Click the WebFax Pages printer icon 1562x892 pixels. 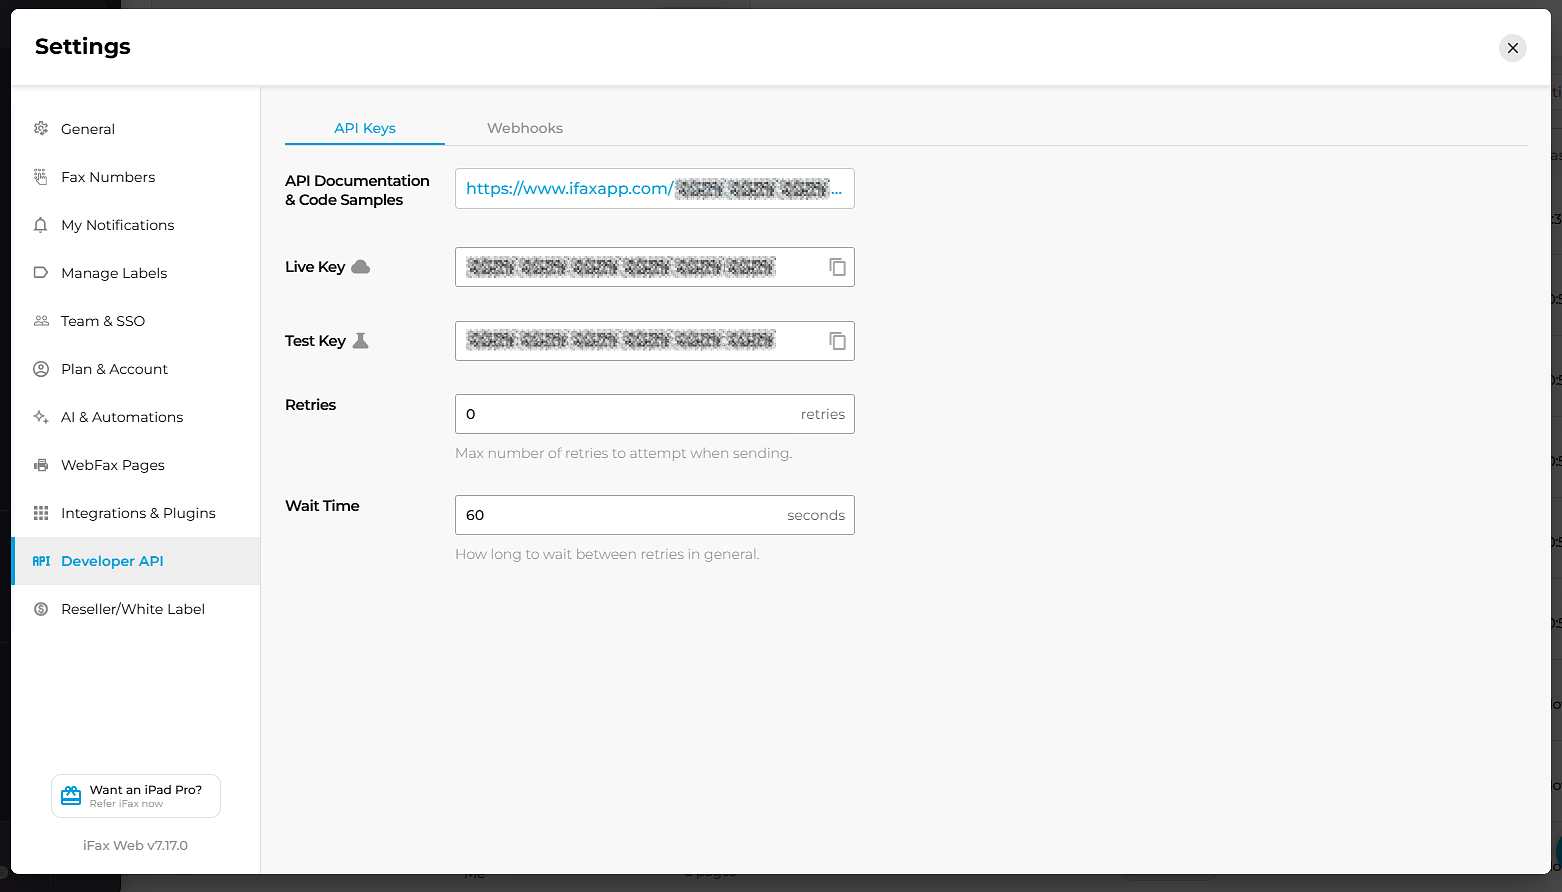41,465
